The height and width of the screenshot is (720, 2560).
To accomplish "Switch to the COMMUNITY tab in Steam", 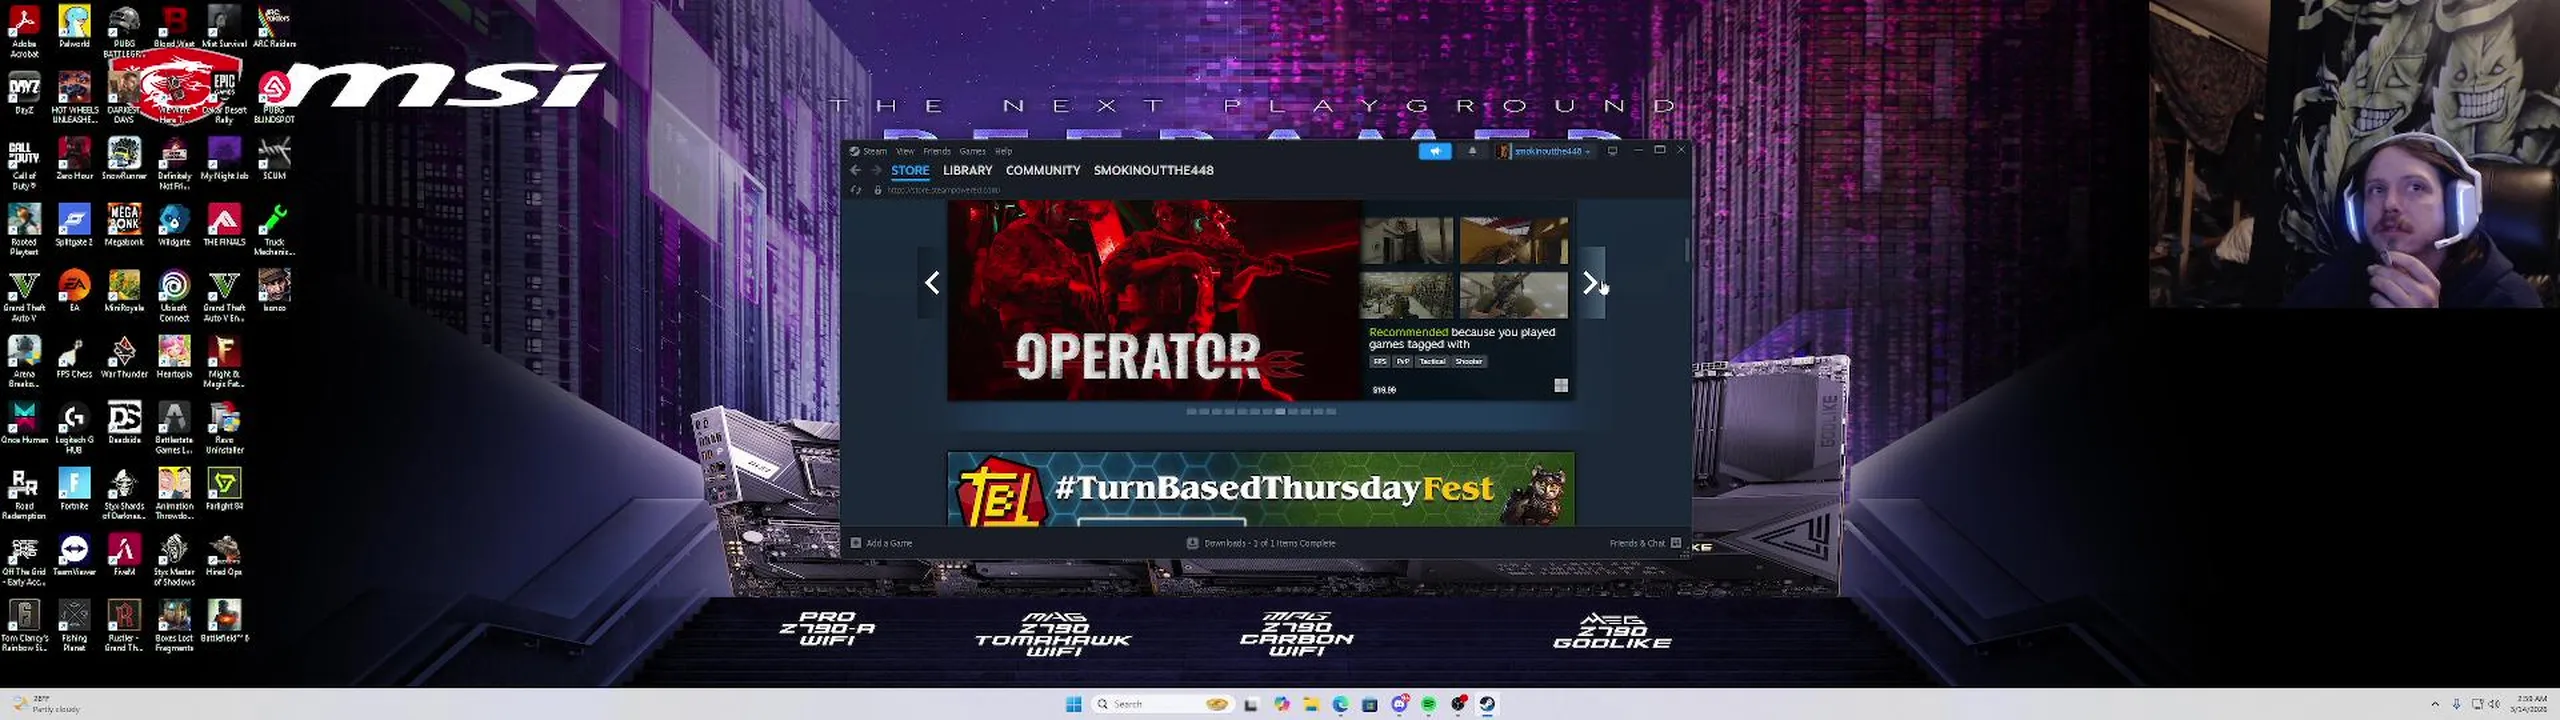I will pyautogui.click(x=1043, y=170).
